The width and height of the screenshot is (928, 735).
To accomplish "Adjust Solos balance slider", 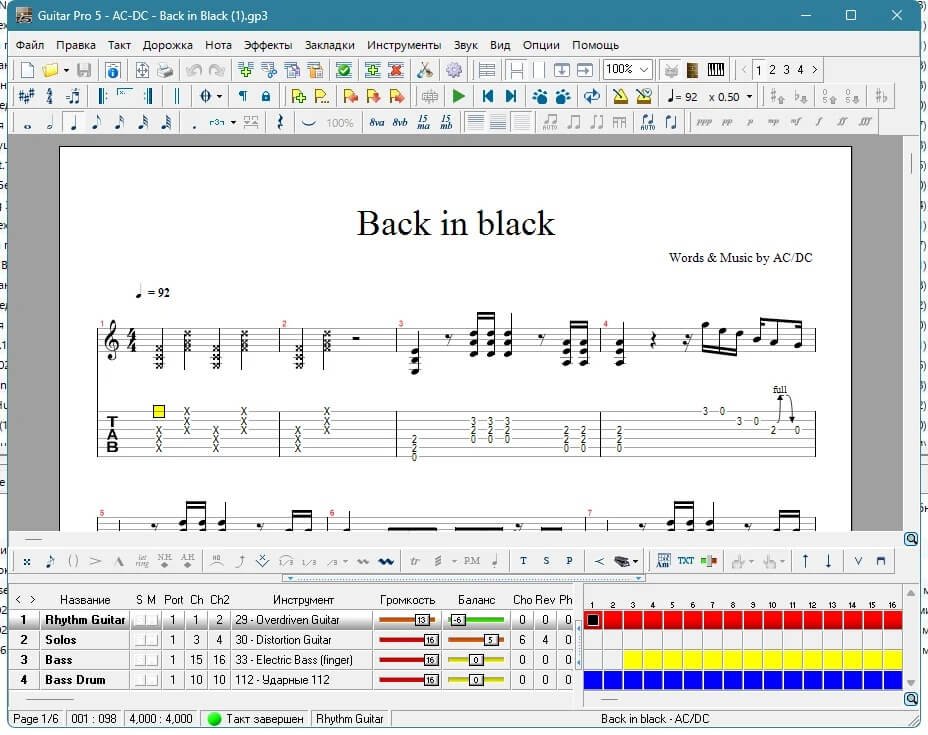I will 476,640.
